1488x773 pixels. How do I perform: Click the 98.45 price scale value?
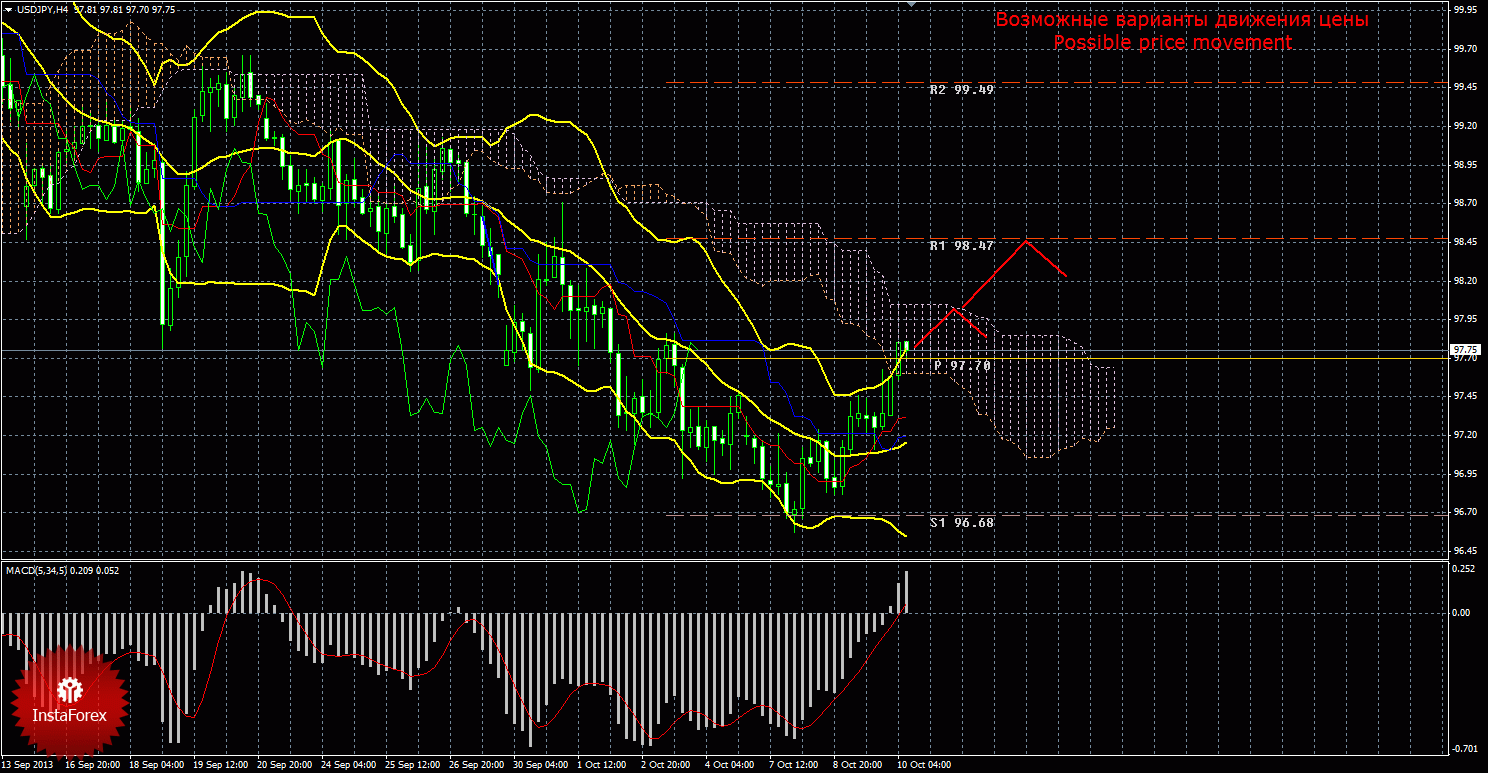[x=1464, y=242]
